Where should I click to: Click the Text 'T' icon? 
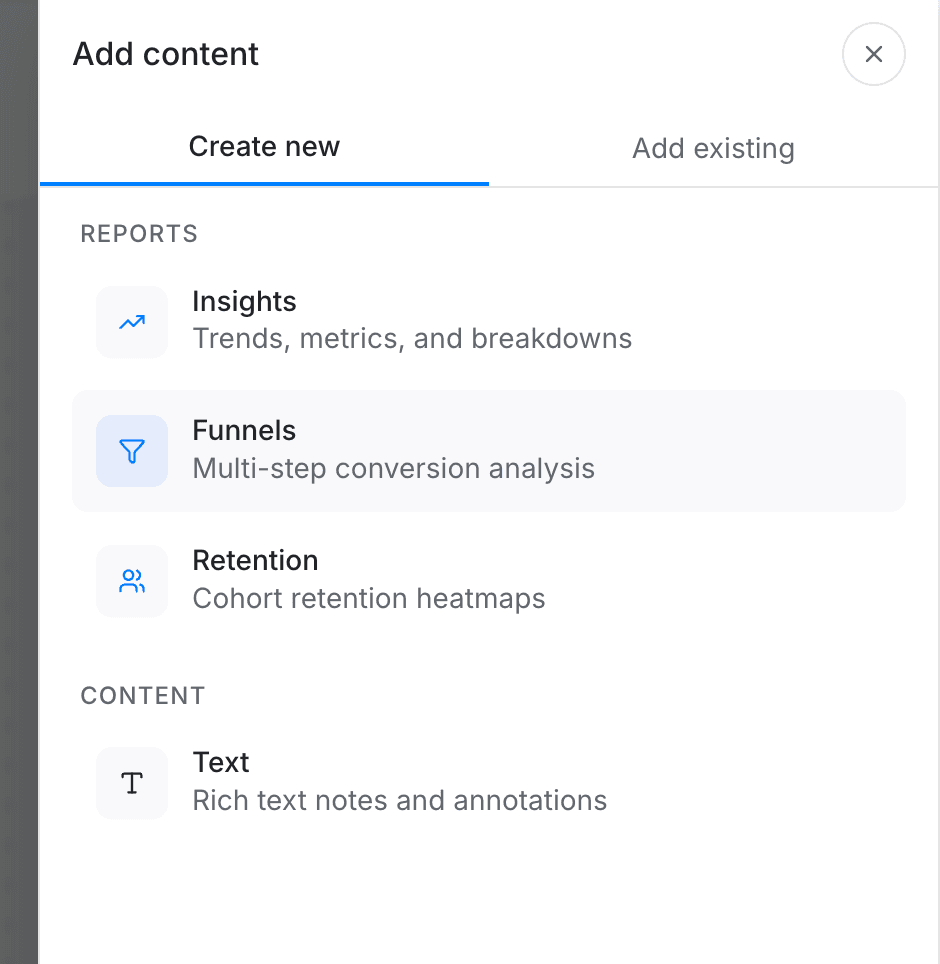(132, 783)
